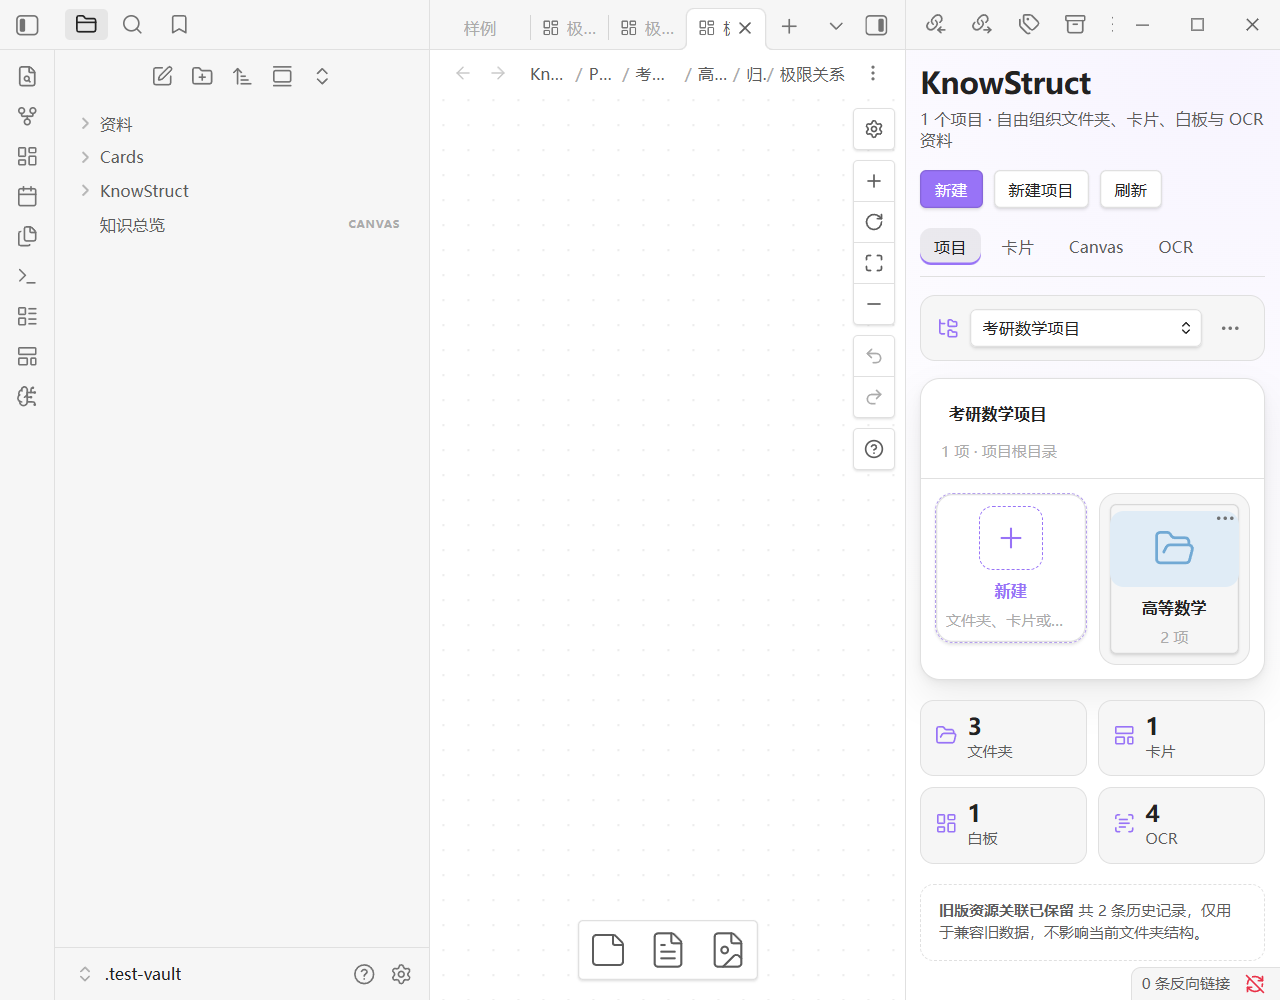This screenshot has width=1280, height=1000.
Task: Open a new tab
Action: pyautogui.click(x=789, y=26)
